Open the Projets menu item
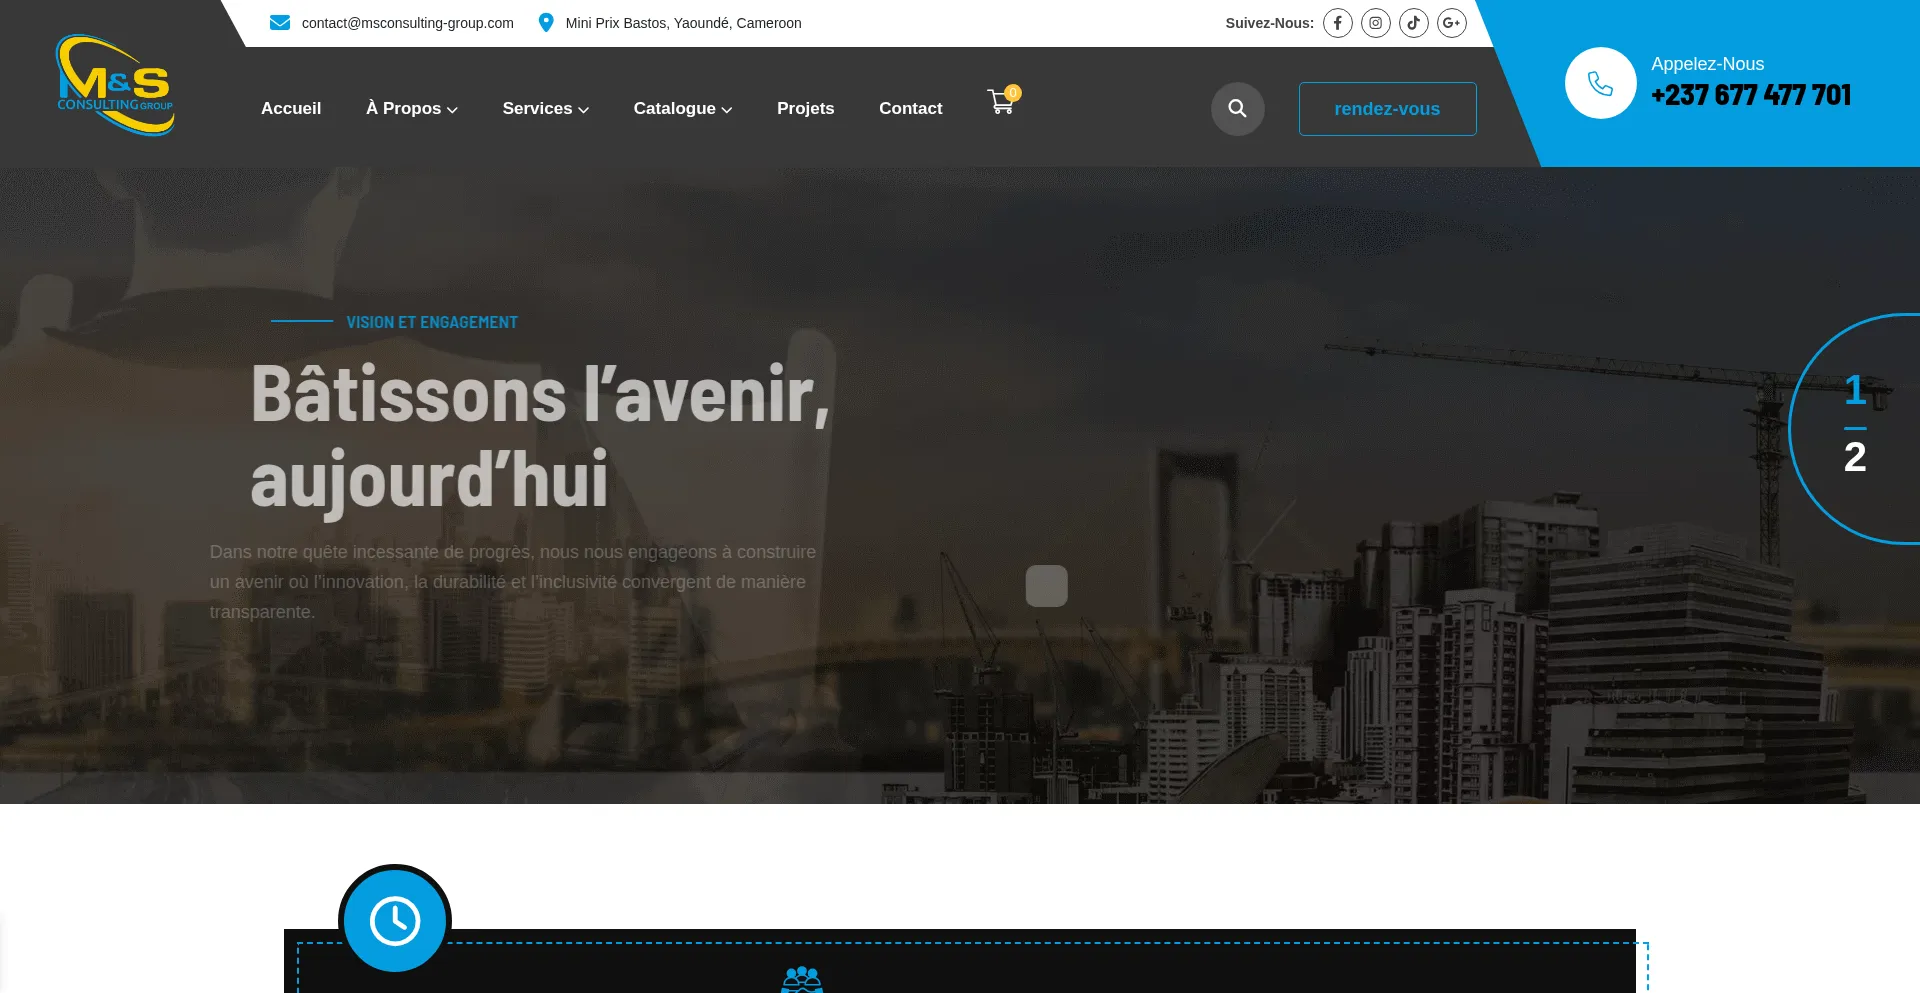Viewport: 1920px width, 993px height. [805, 109]
